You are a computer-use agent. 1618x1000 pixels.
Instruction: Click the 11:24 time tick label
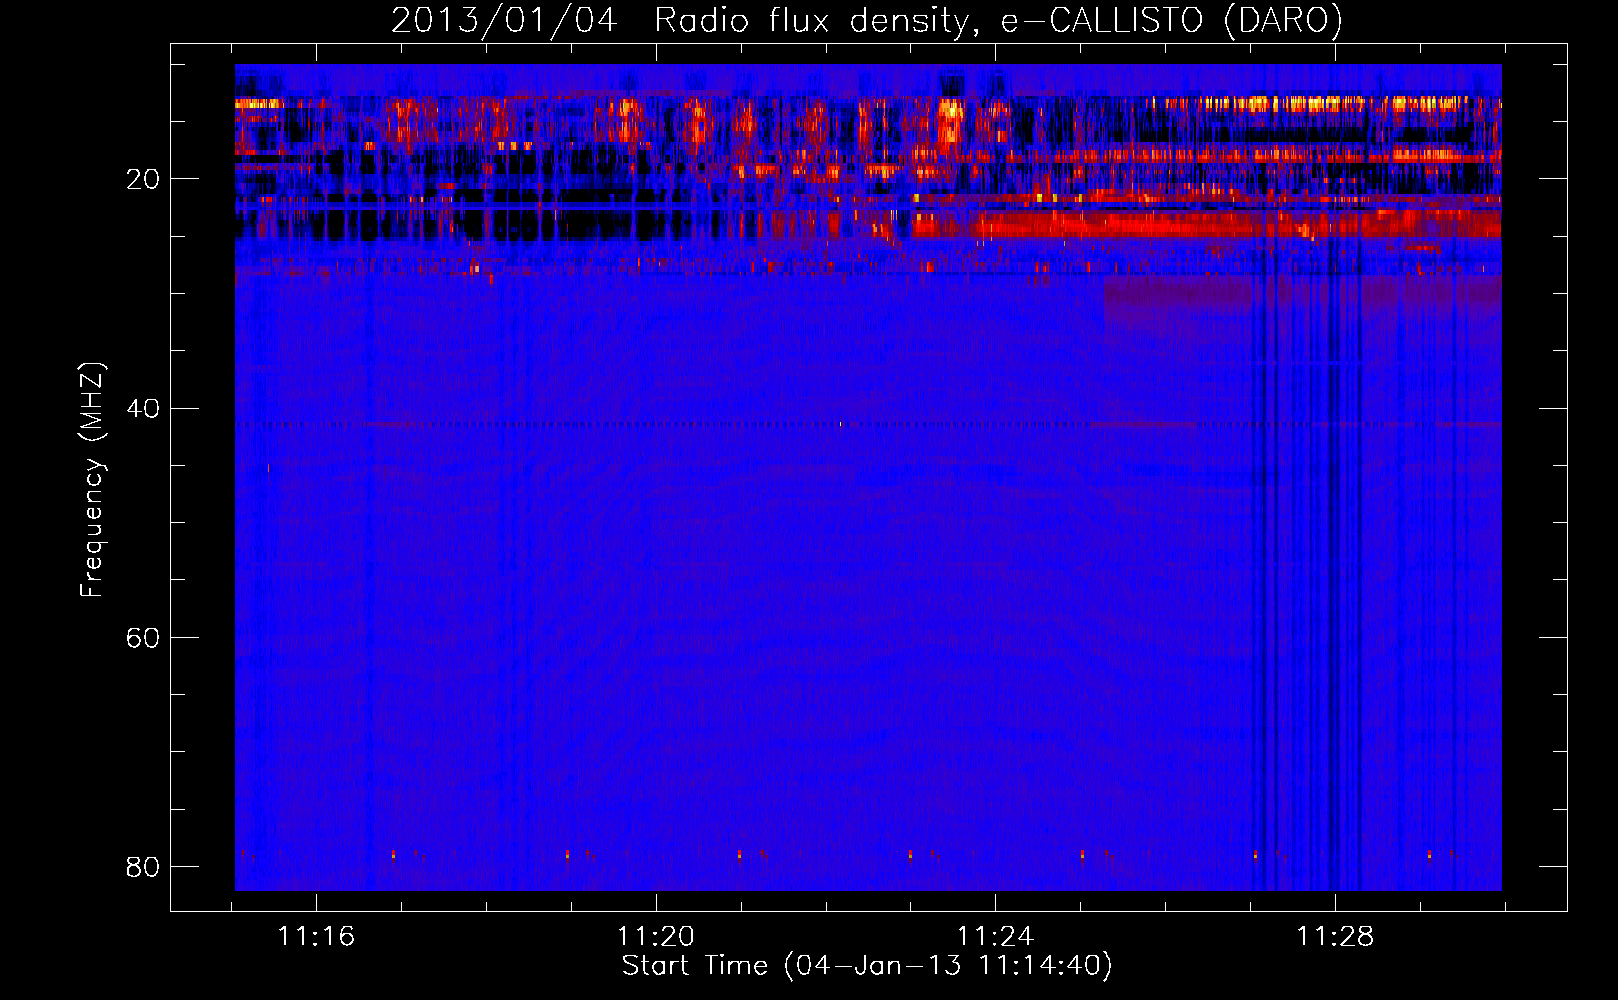(995, 937)
